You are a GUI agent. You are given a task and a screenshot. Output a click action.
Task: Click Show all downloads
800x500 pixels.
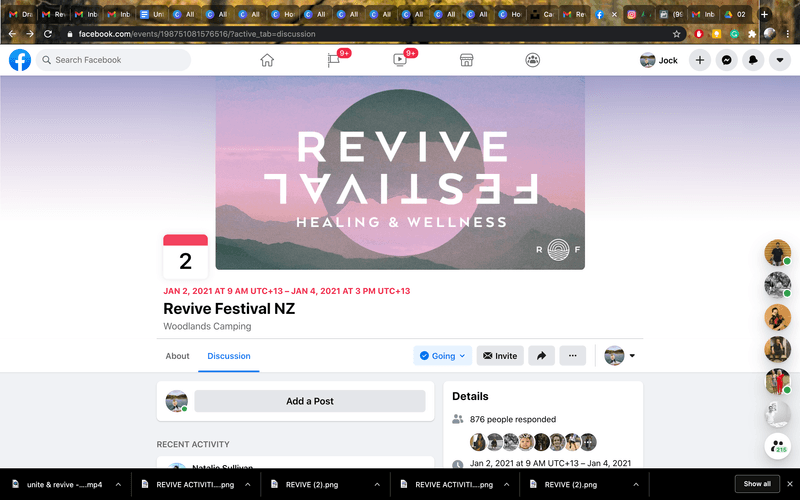click(757, 484)
